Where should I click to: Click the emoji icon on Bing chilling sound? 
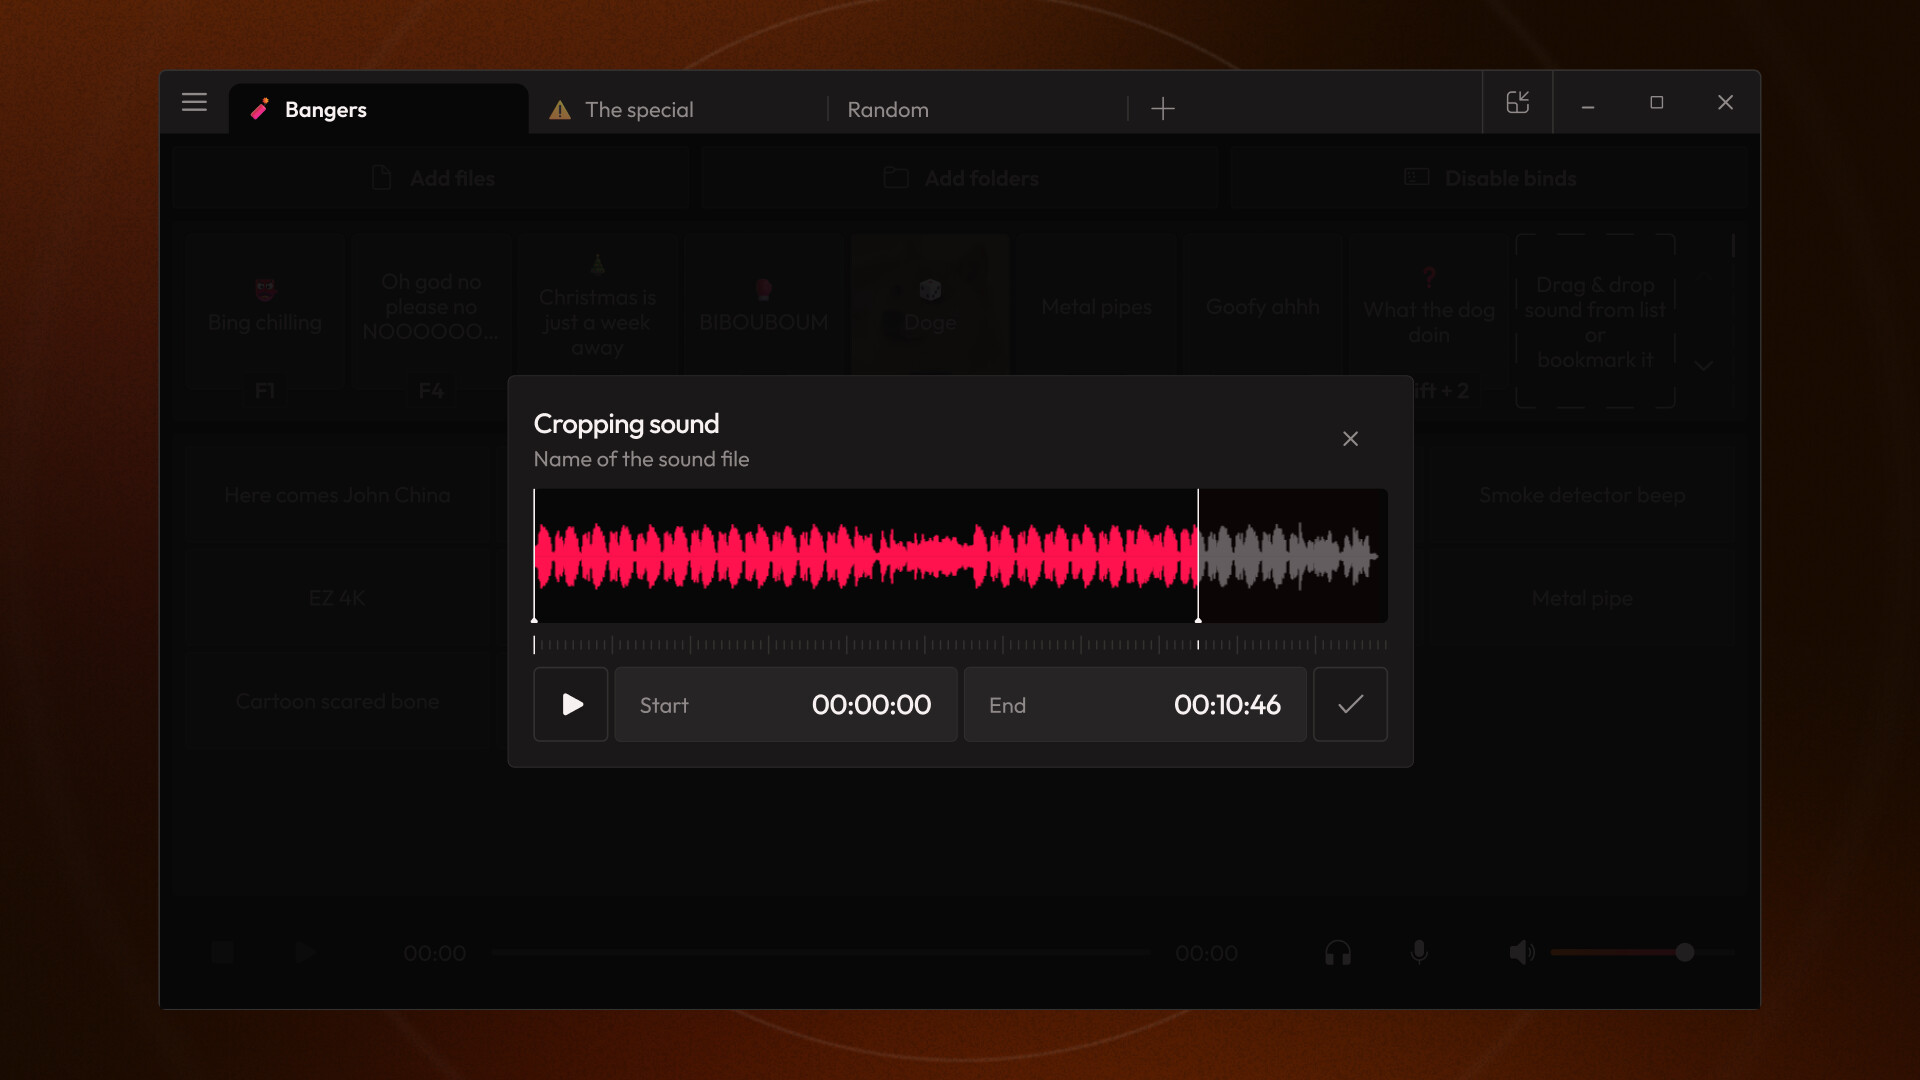[264, 287]
